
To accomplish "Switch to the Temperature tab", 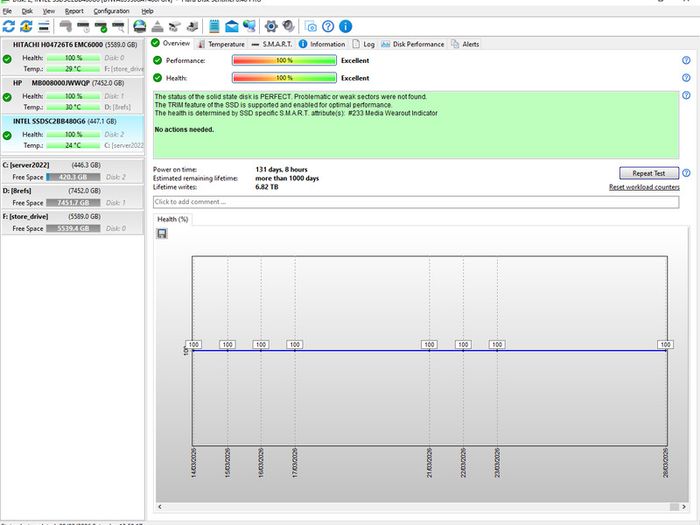I will click(221, 44).
